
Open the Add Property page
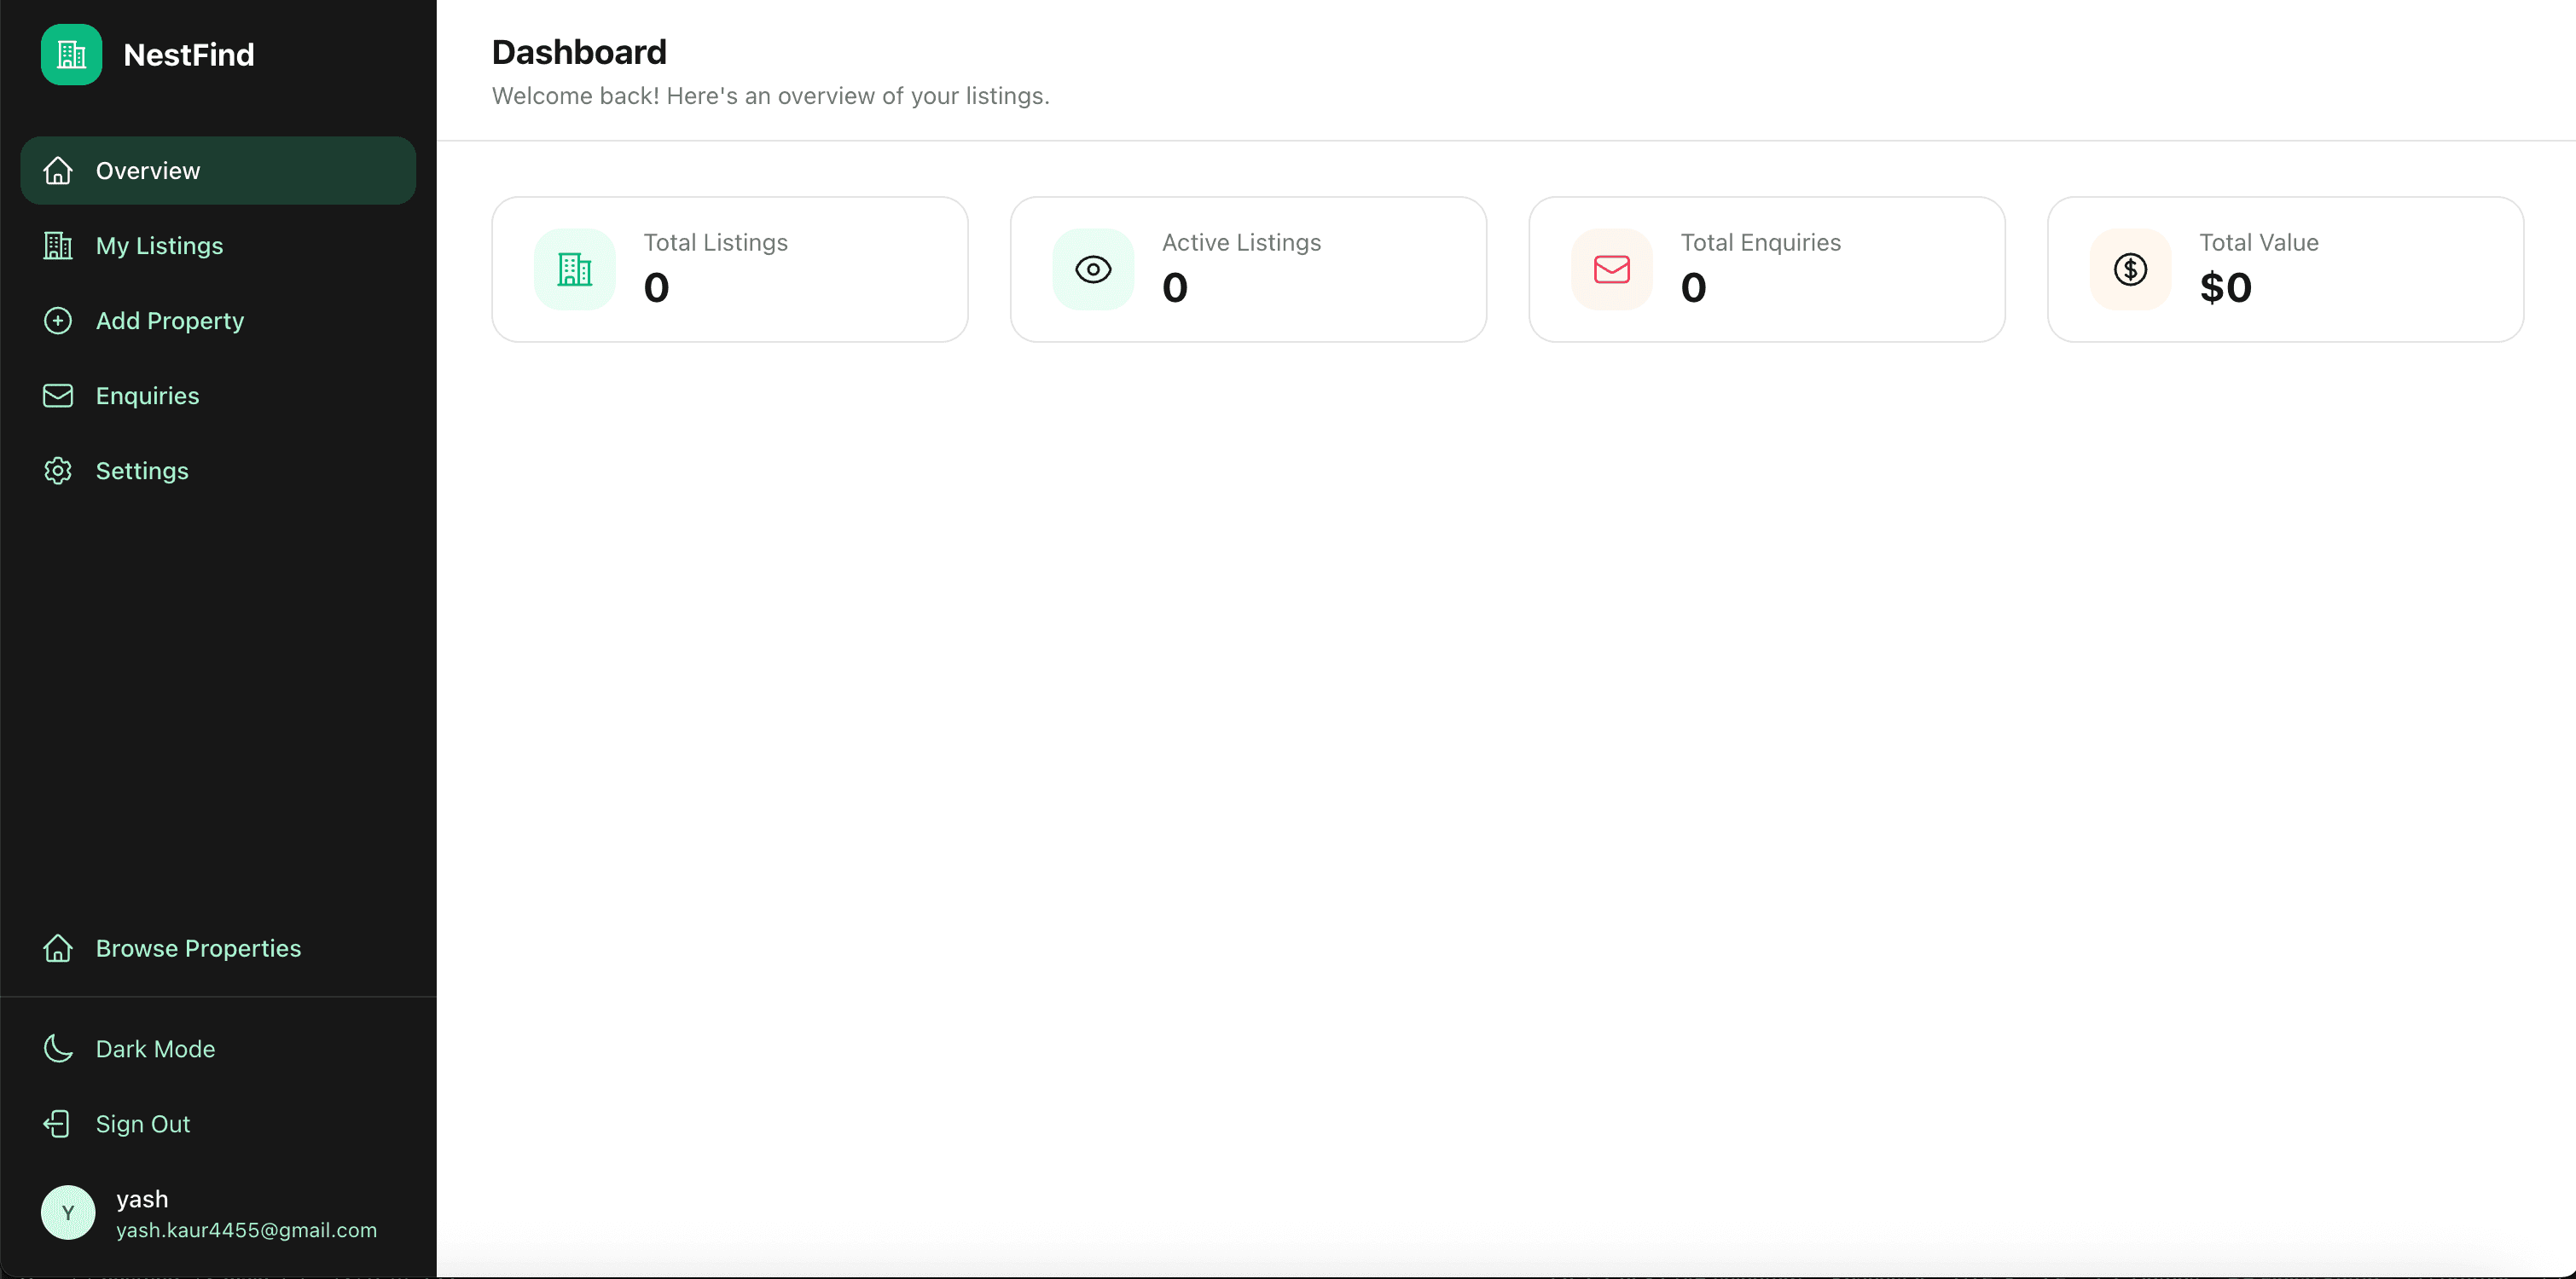click(170, 320)
